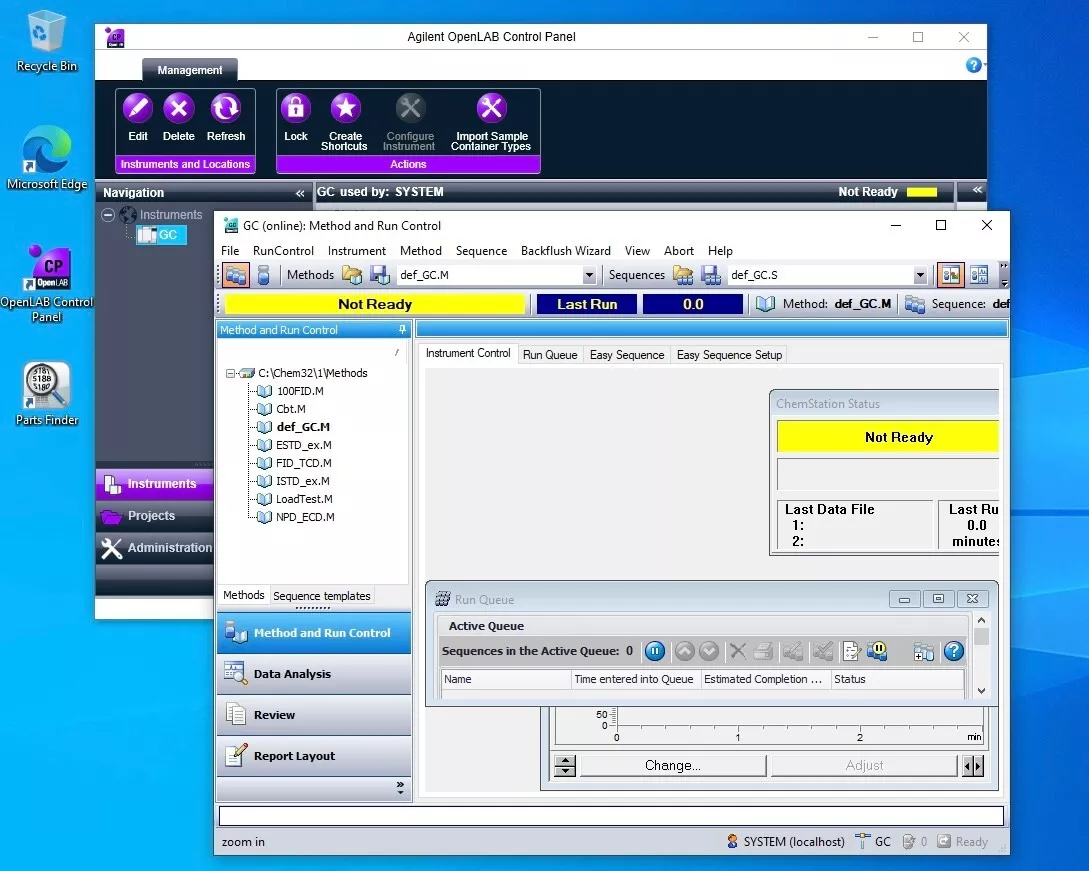
Task: Click the load sequence folder icon
Action: coord(683,275)
